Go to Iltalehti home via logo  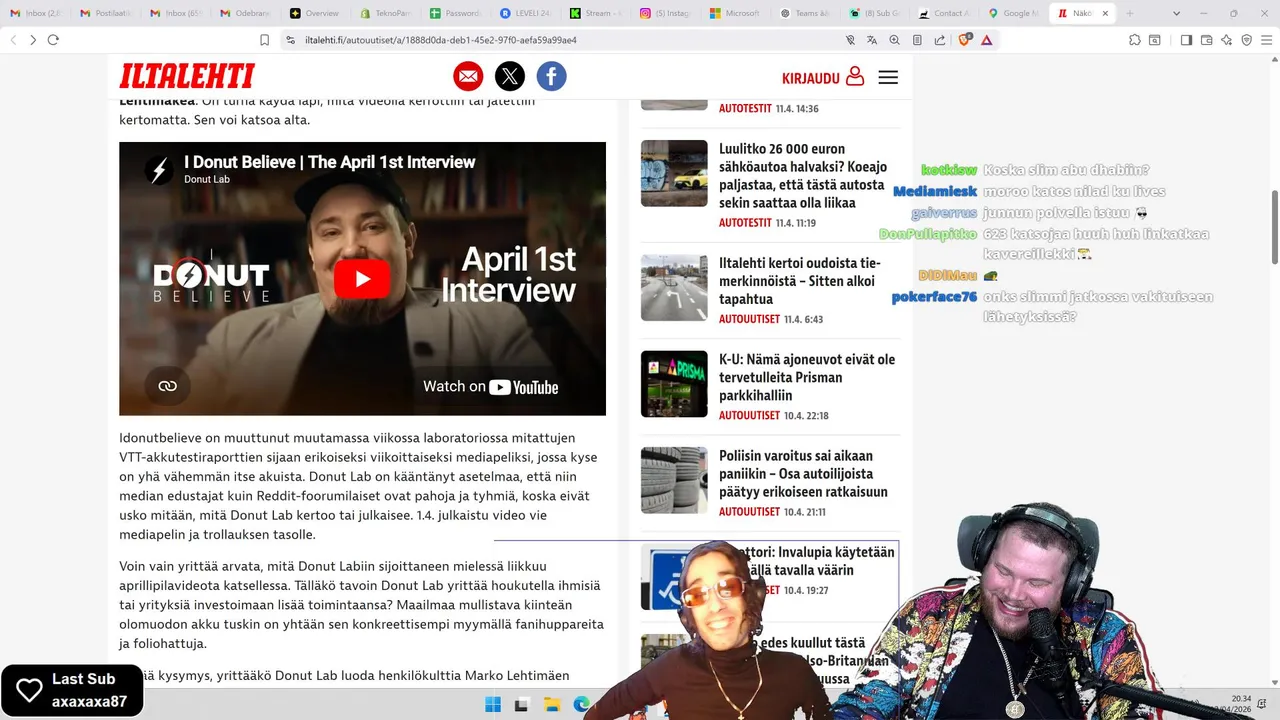coord(187,76)
